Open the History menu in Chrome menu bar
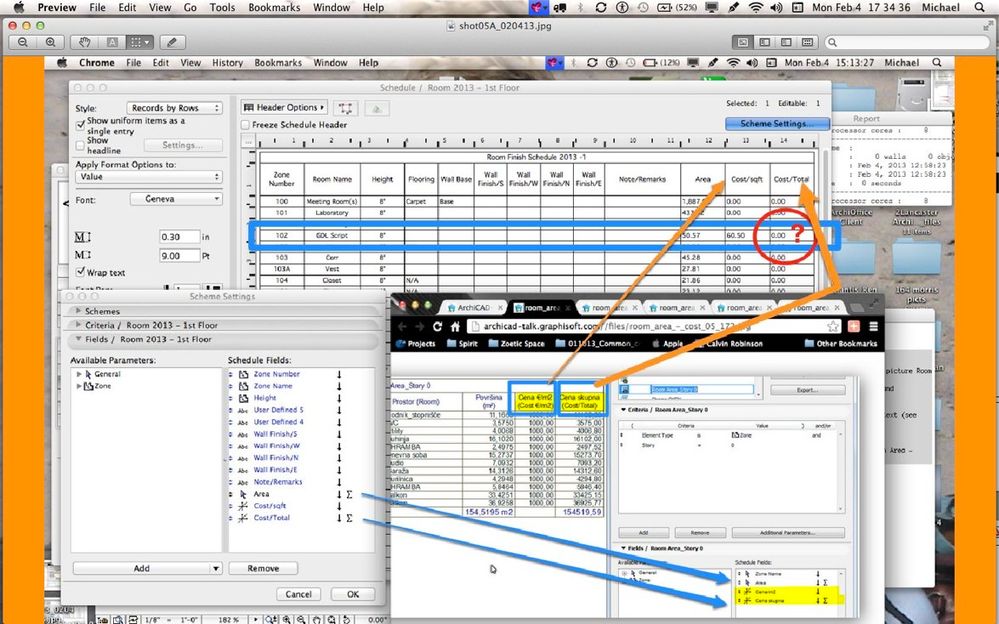Screen dimensions: 999x624 [227, 62]
